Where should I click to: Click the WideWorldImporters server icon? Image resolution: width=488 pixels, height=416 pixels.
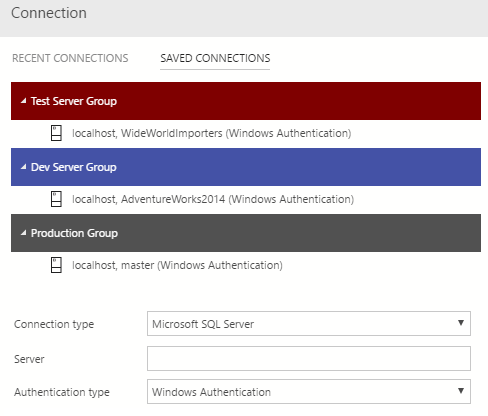tap(56, 133)
